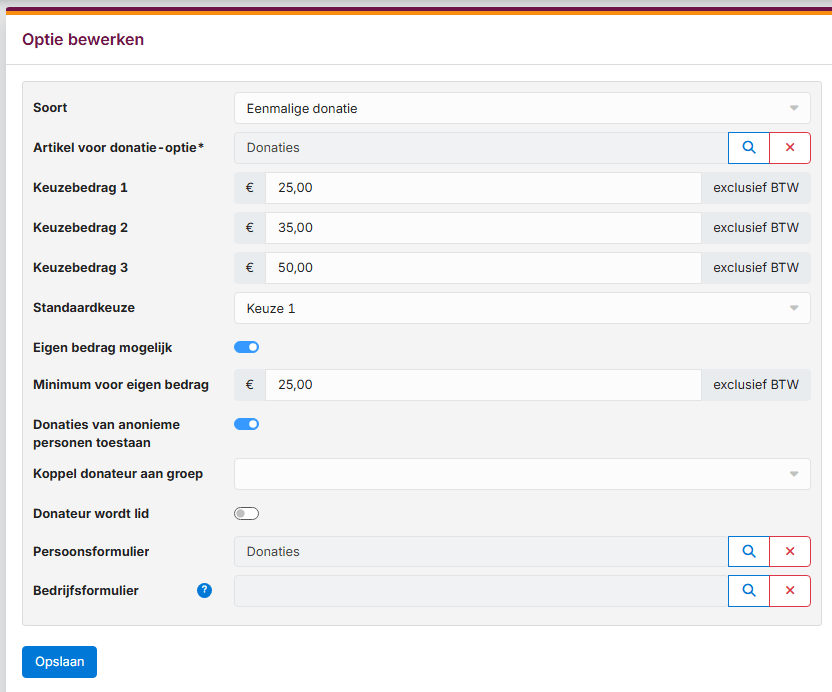Screen dimensions: 832x692
Task: Click the Keuzebedrag 1 amount field
Action: coord(482,188)
